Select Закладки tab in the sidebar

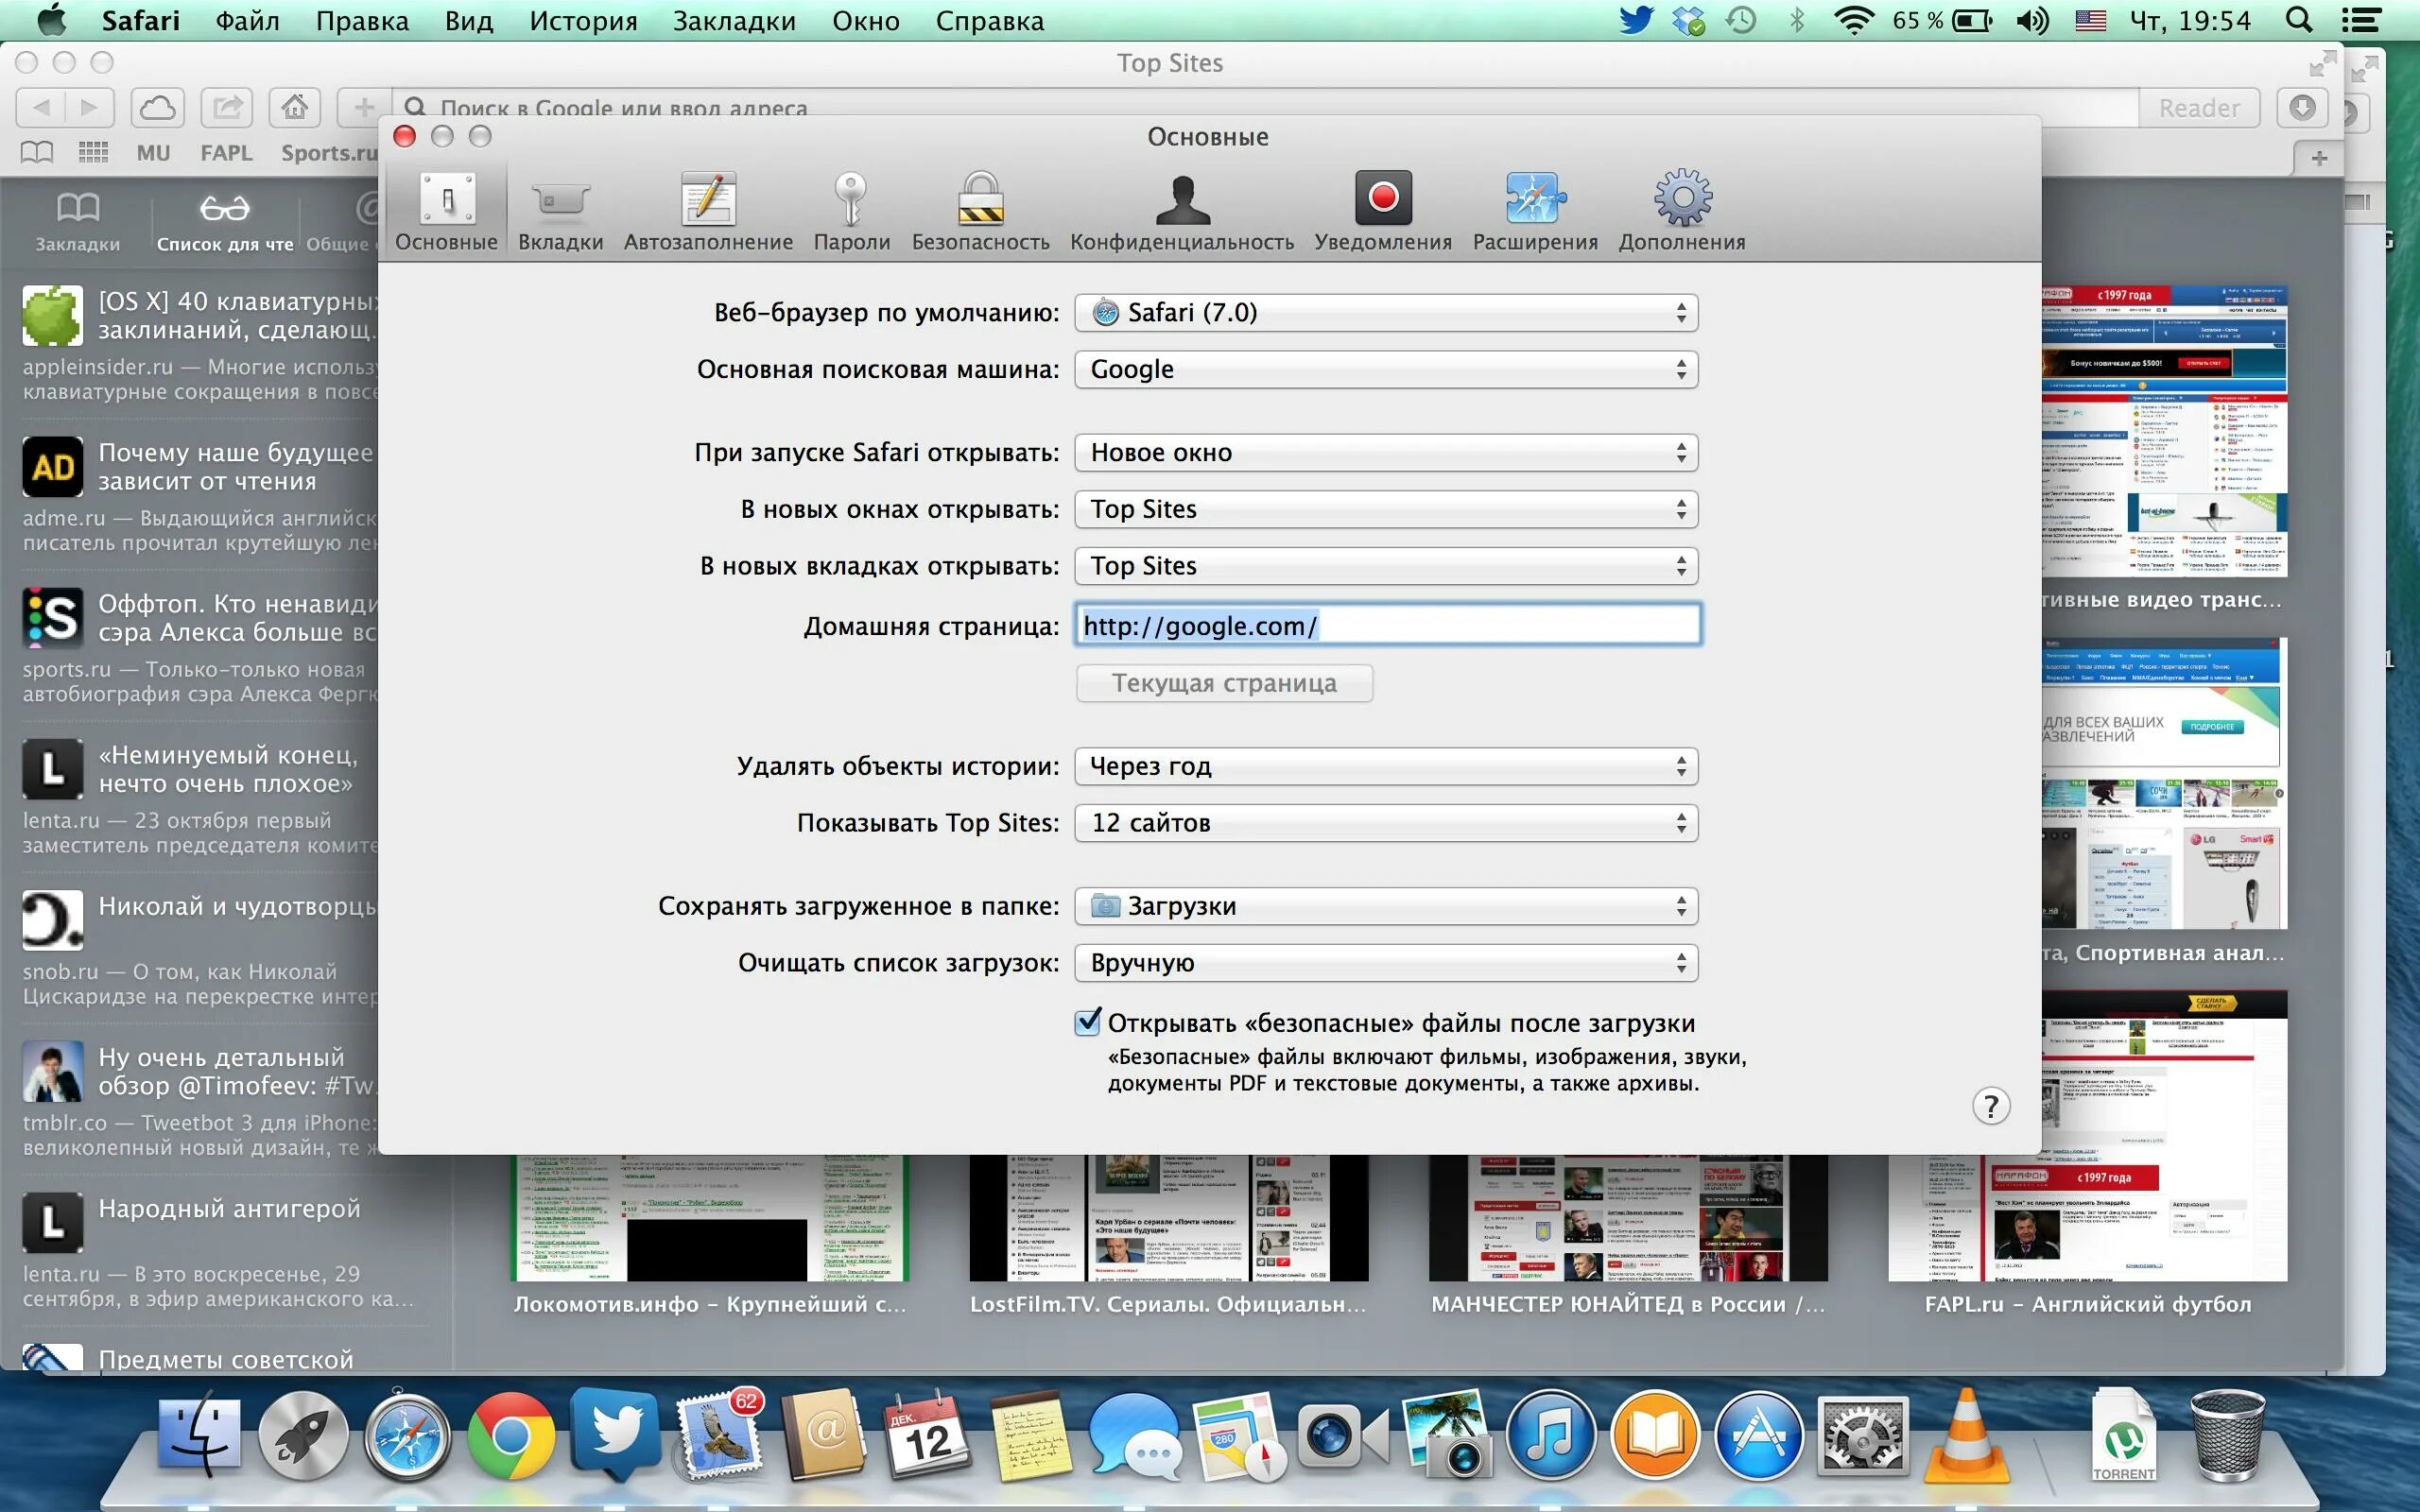coord(77,222)
